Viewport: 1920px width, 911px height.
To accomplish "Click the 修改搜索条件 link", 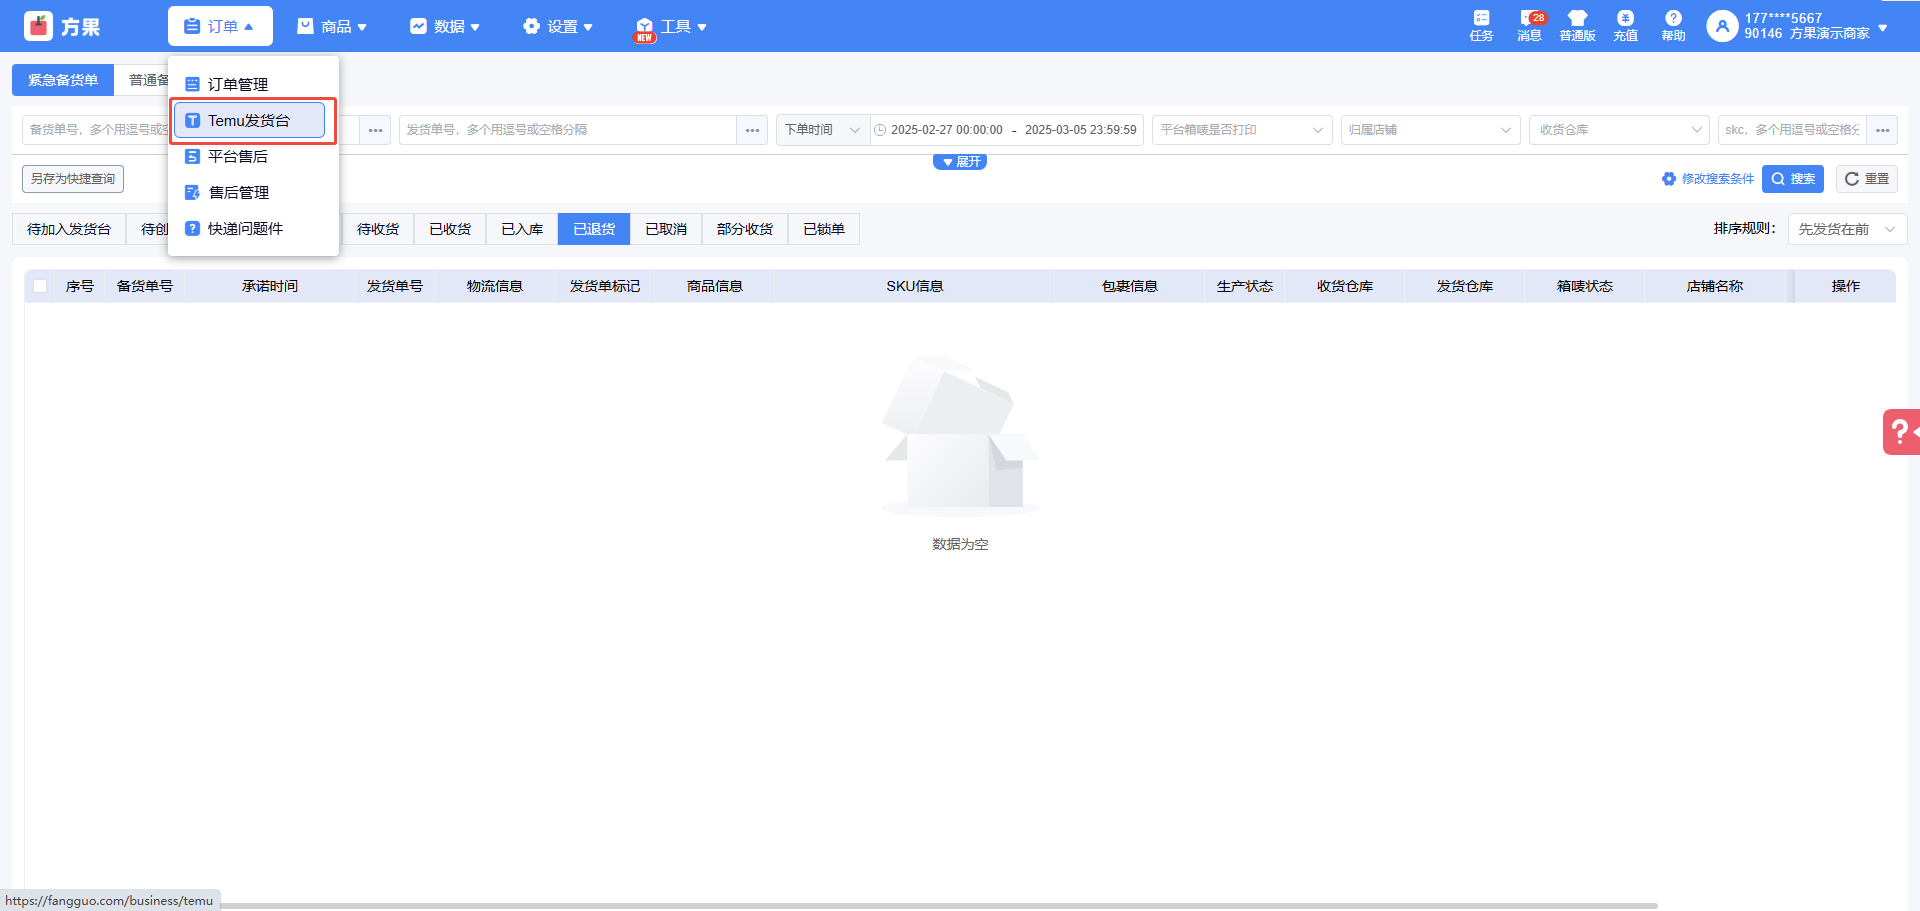I will pyautogui.click(x=1708, y=179).
